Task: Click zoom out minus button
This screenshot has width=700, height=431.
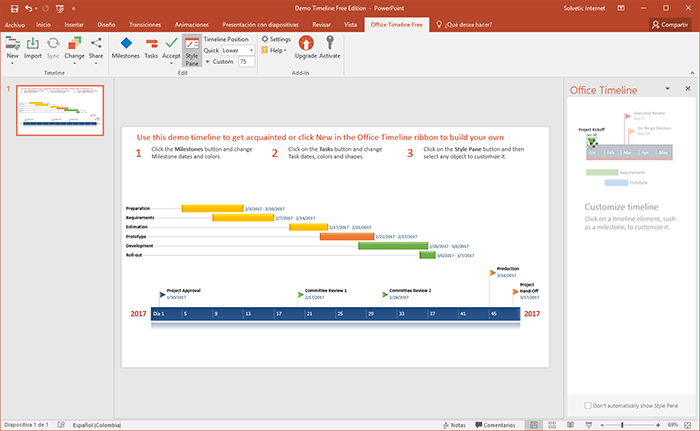Action: (602, 425)
